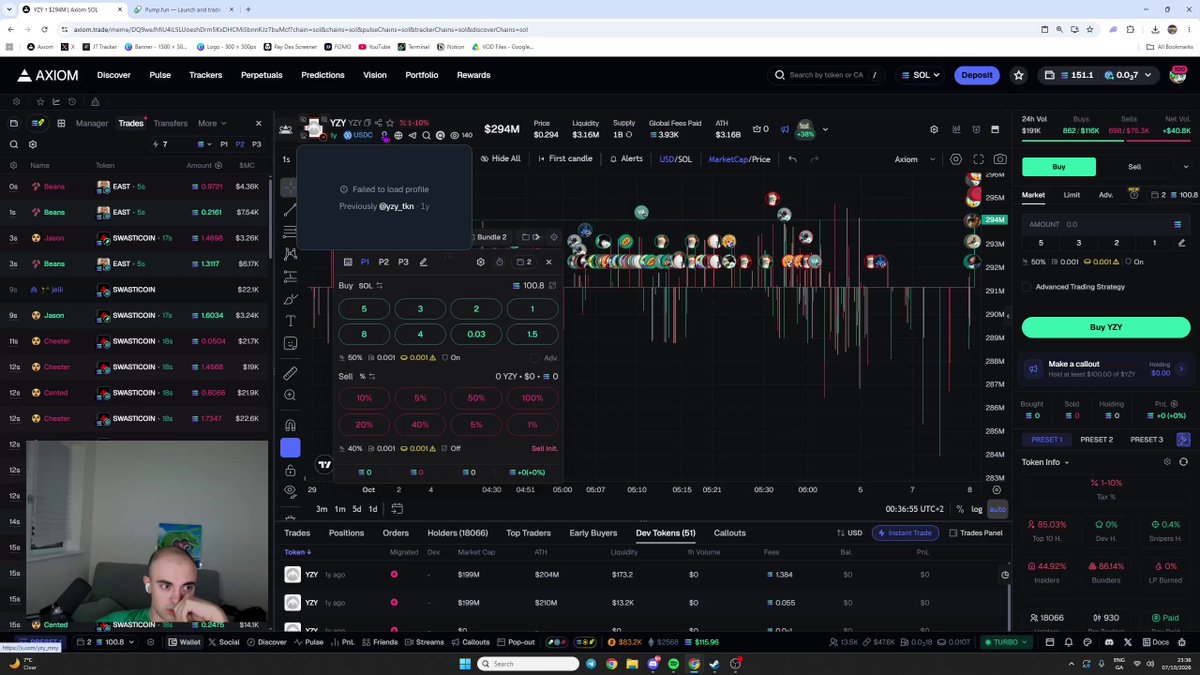Click the green Buy YZY button
This screenshot has height=675, width=1200.
point(1106,327)
